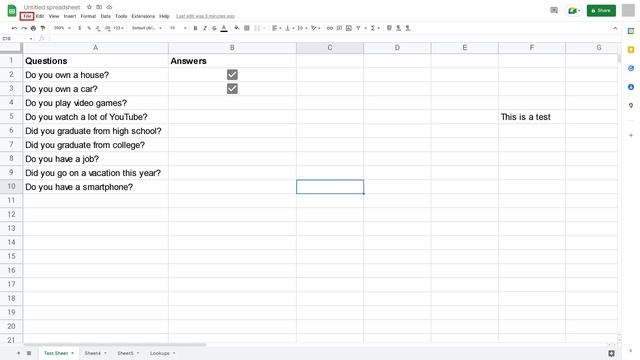Click the Redo arrow icon
640x360 pixels.
click(x=24, y=28)
